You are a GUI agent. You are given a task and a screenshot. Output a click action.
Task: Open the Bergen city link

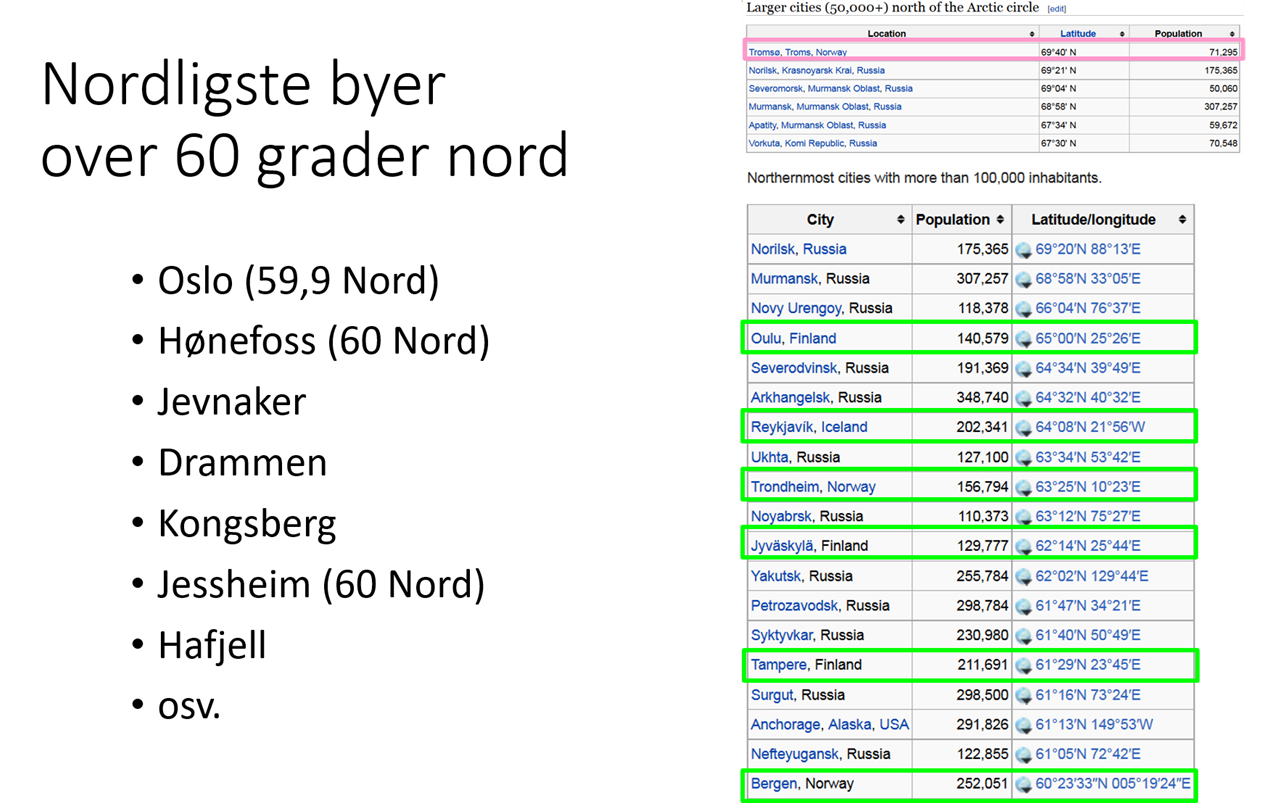point(774,784)
